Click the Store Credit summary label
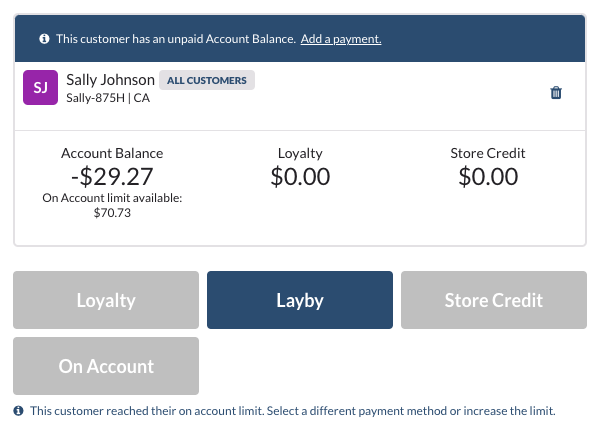The width and height of the screenshot is (600, 430). click(488, 153)
